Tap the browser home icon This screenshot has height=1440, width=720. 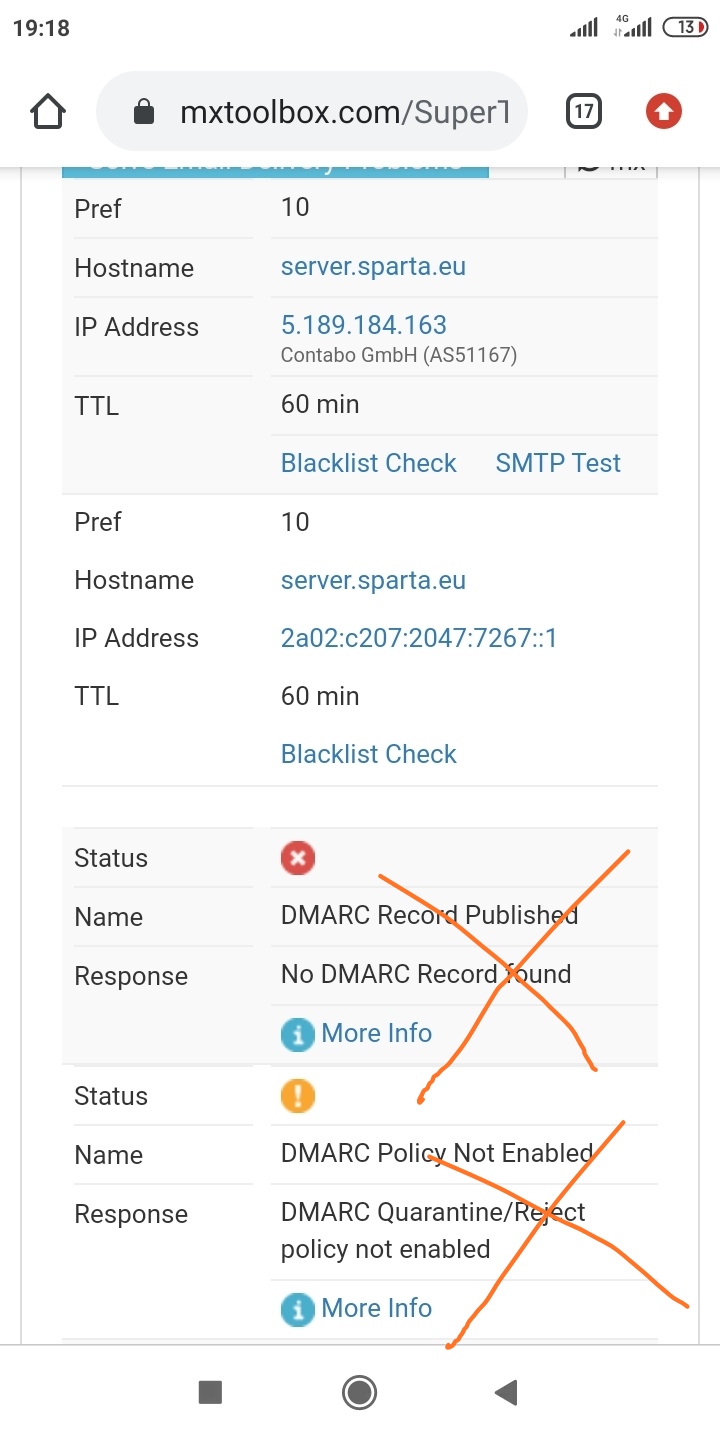tap(48, 112)
